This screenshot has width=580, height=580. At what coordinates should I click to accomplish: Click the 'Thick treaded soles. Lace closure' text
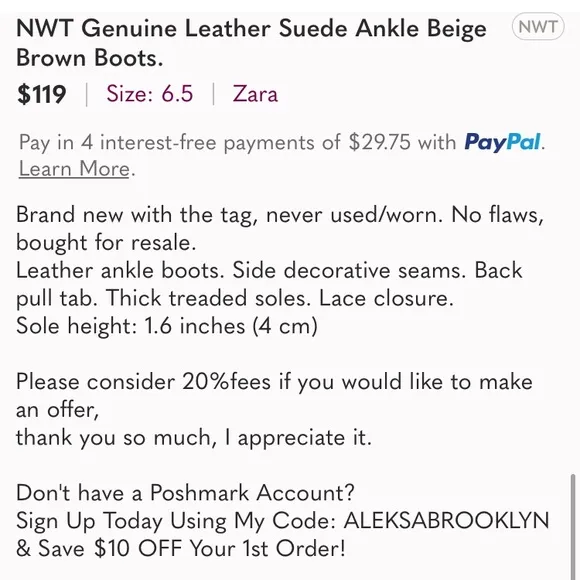[280, 298]
